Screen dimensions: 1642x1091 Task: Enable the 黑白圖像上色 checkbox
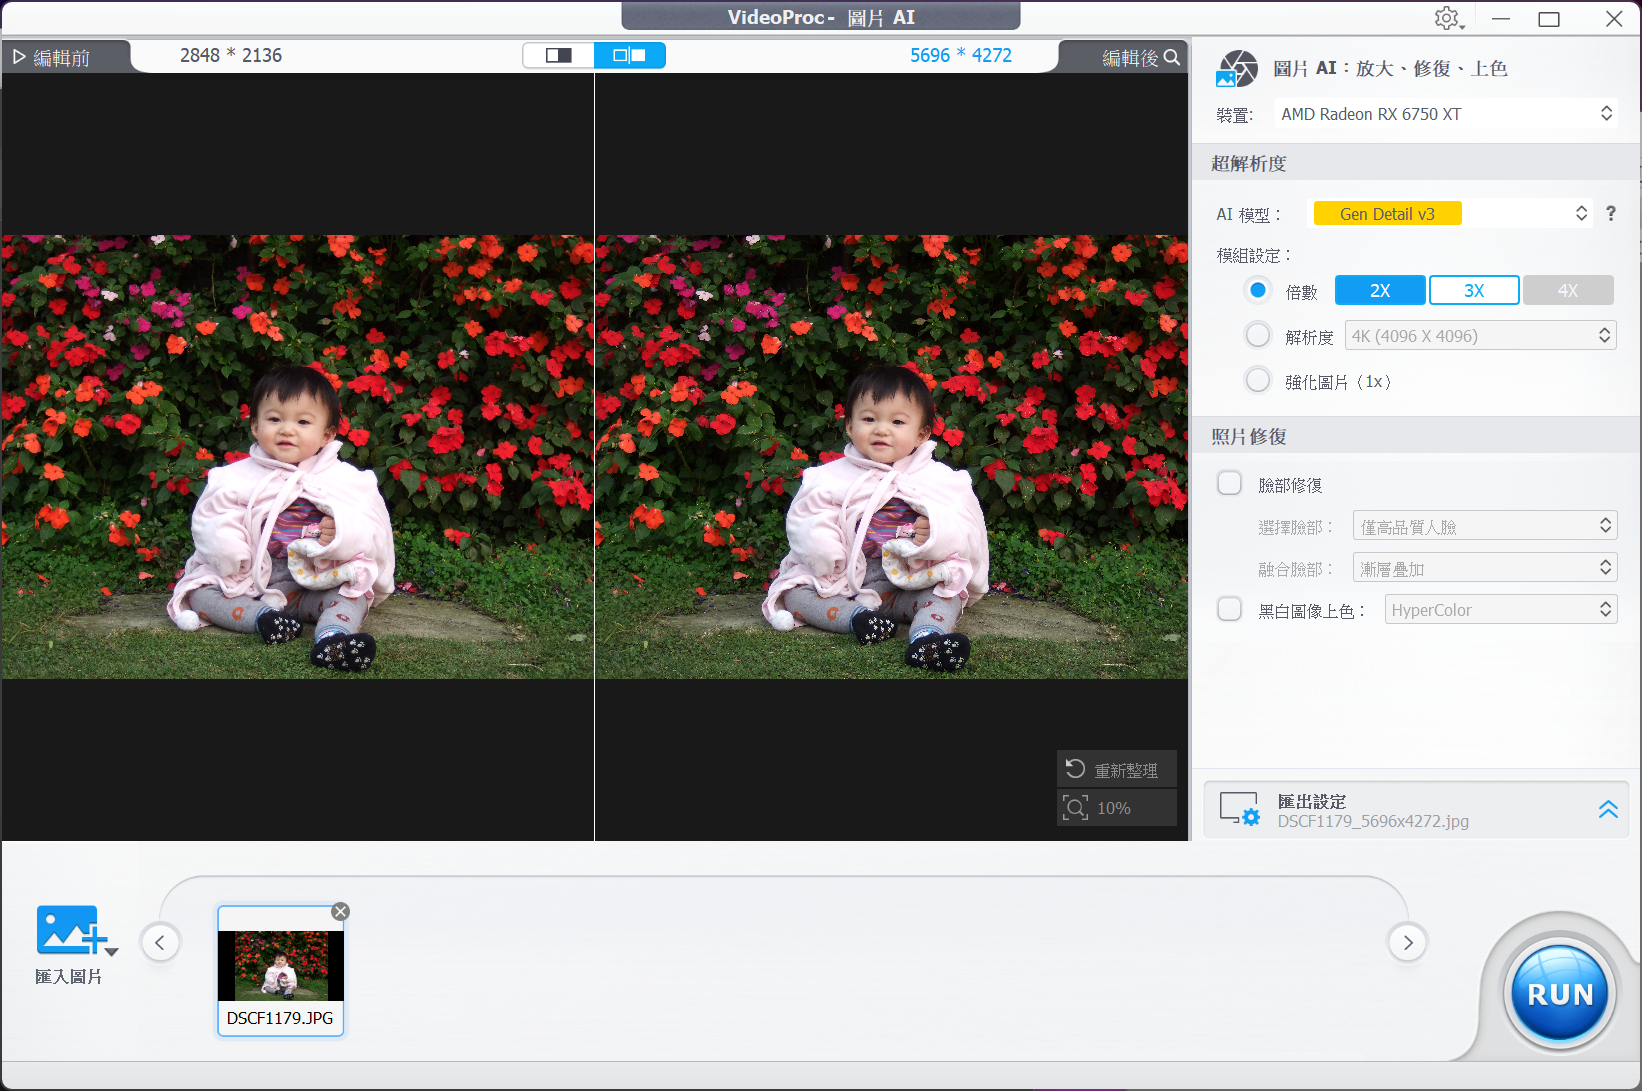pyautogui.click(x=1229, y=610)
